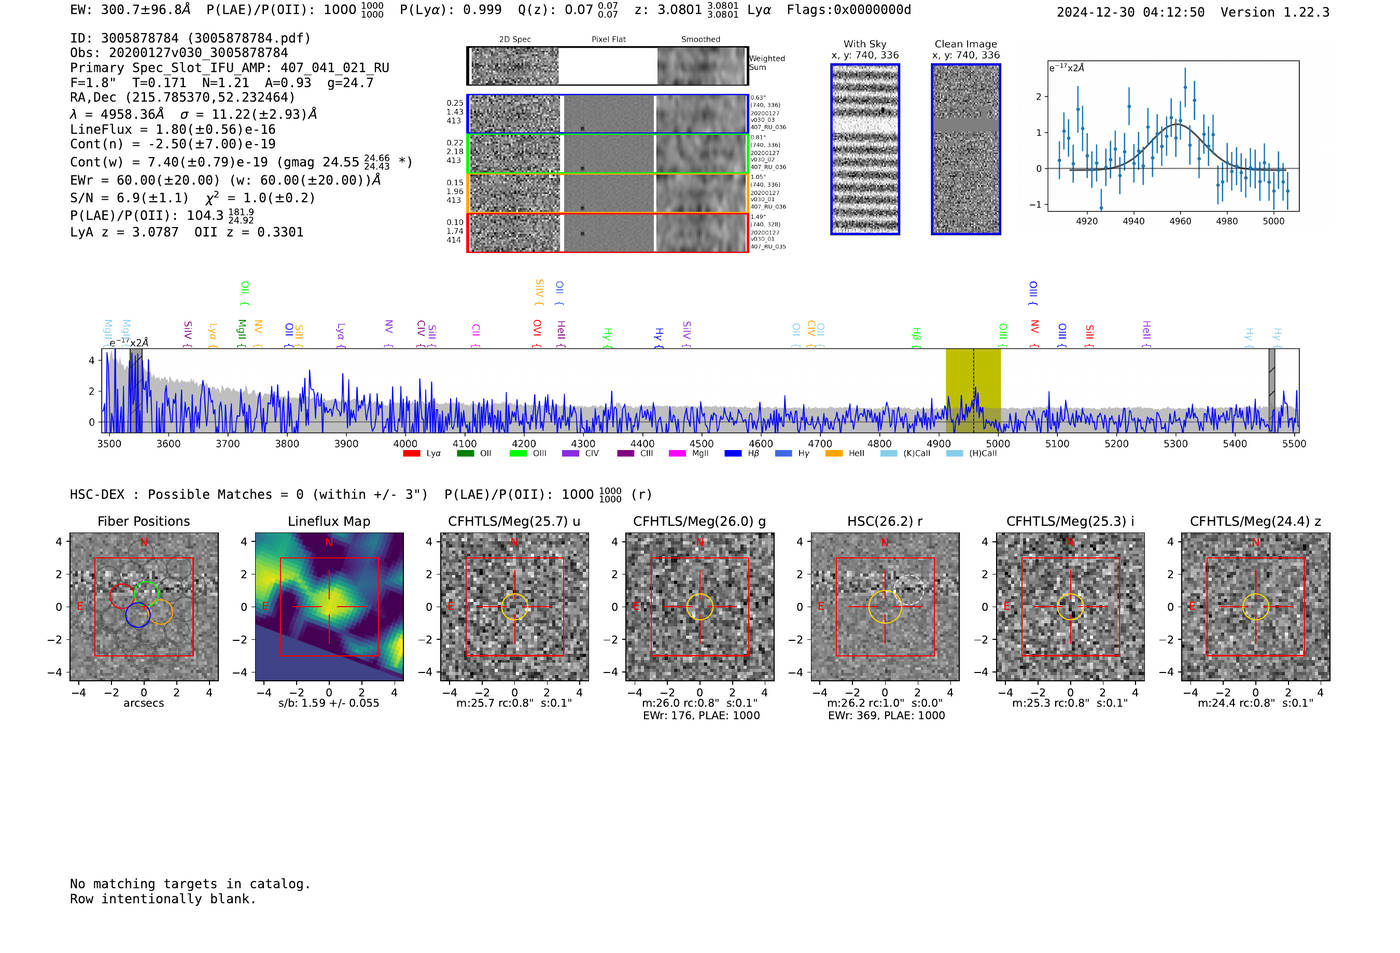This screenshot has height=953, width=1400.
Task: Open the CFHTLS/Meg(26.0) g cutout
Action: 700,607
